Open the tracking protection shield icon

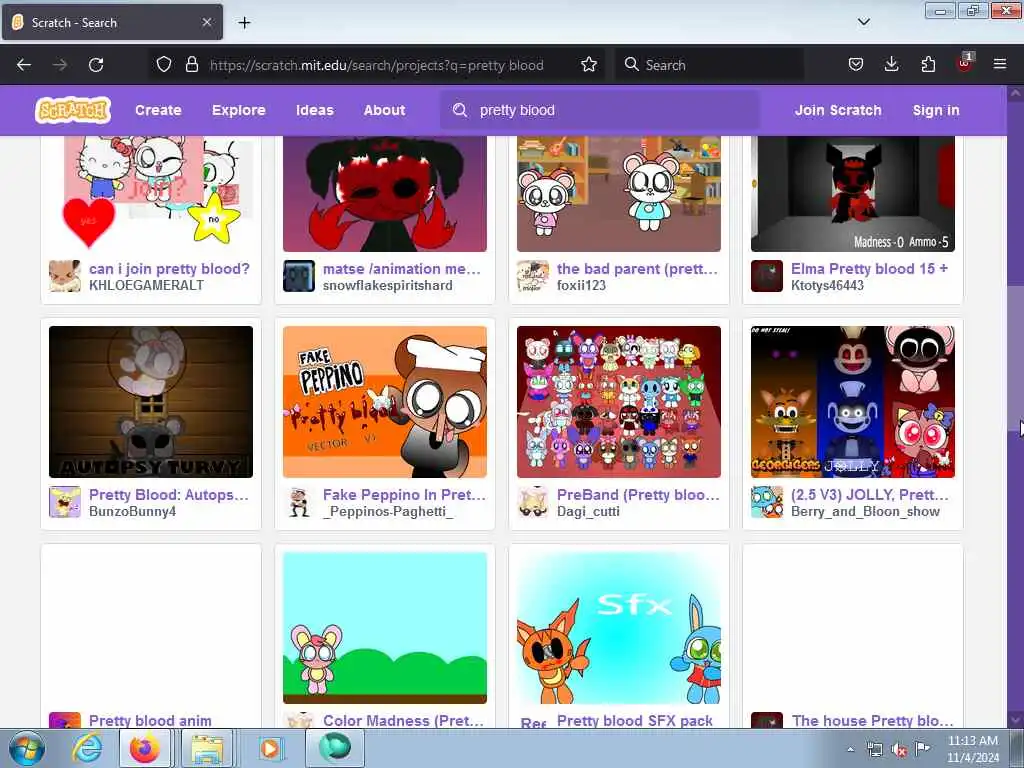tap(164, 65)
